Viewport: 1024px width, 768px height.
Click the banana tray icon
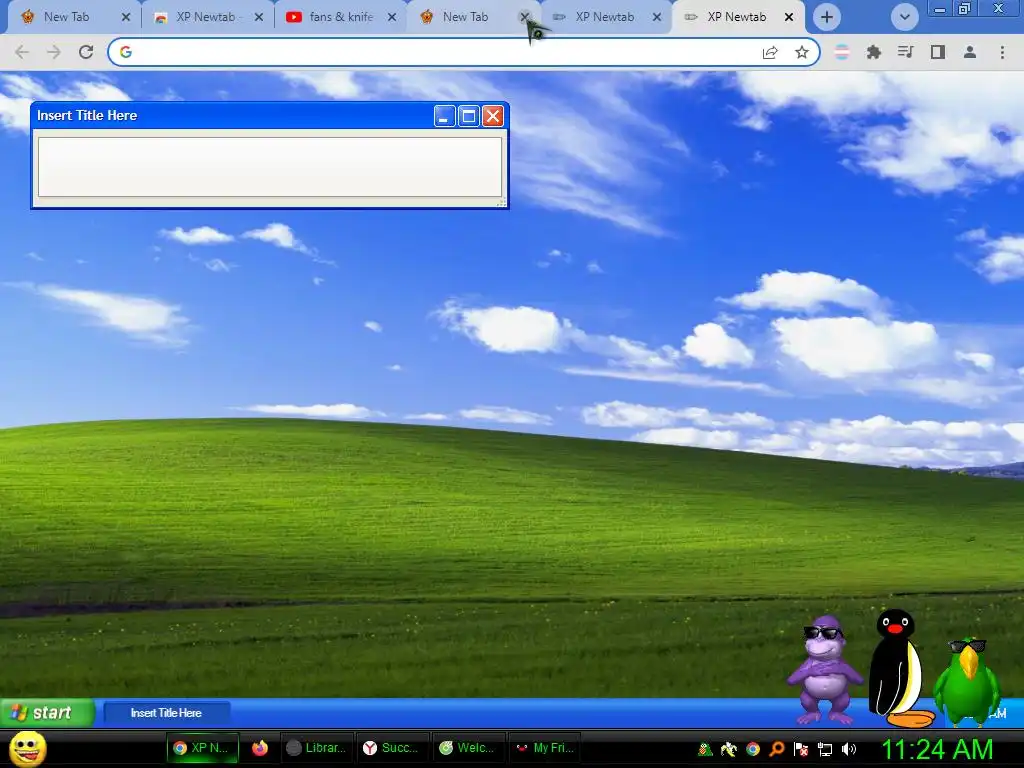point(729,749)
